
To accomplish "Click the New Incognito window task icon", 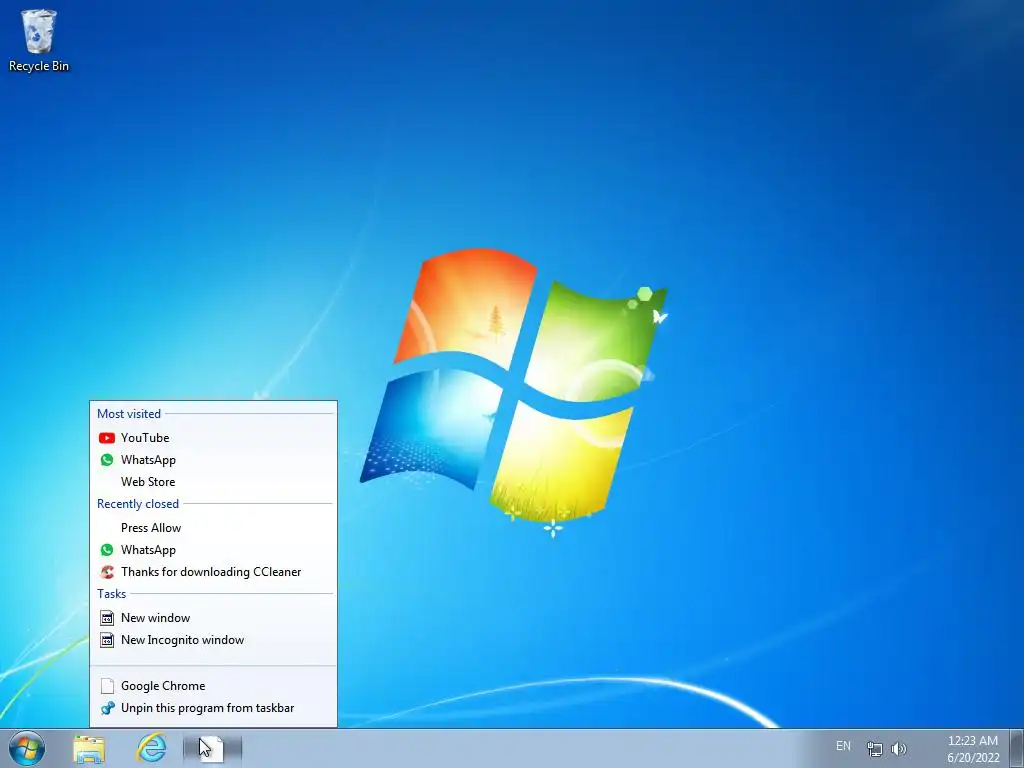I will (x=107, y=640).
